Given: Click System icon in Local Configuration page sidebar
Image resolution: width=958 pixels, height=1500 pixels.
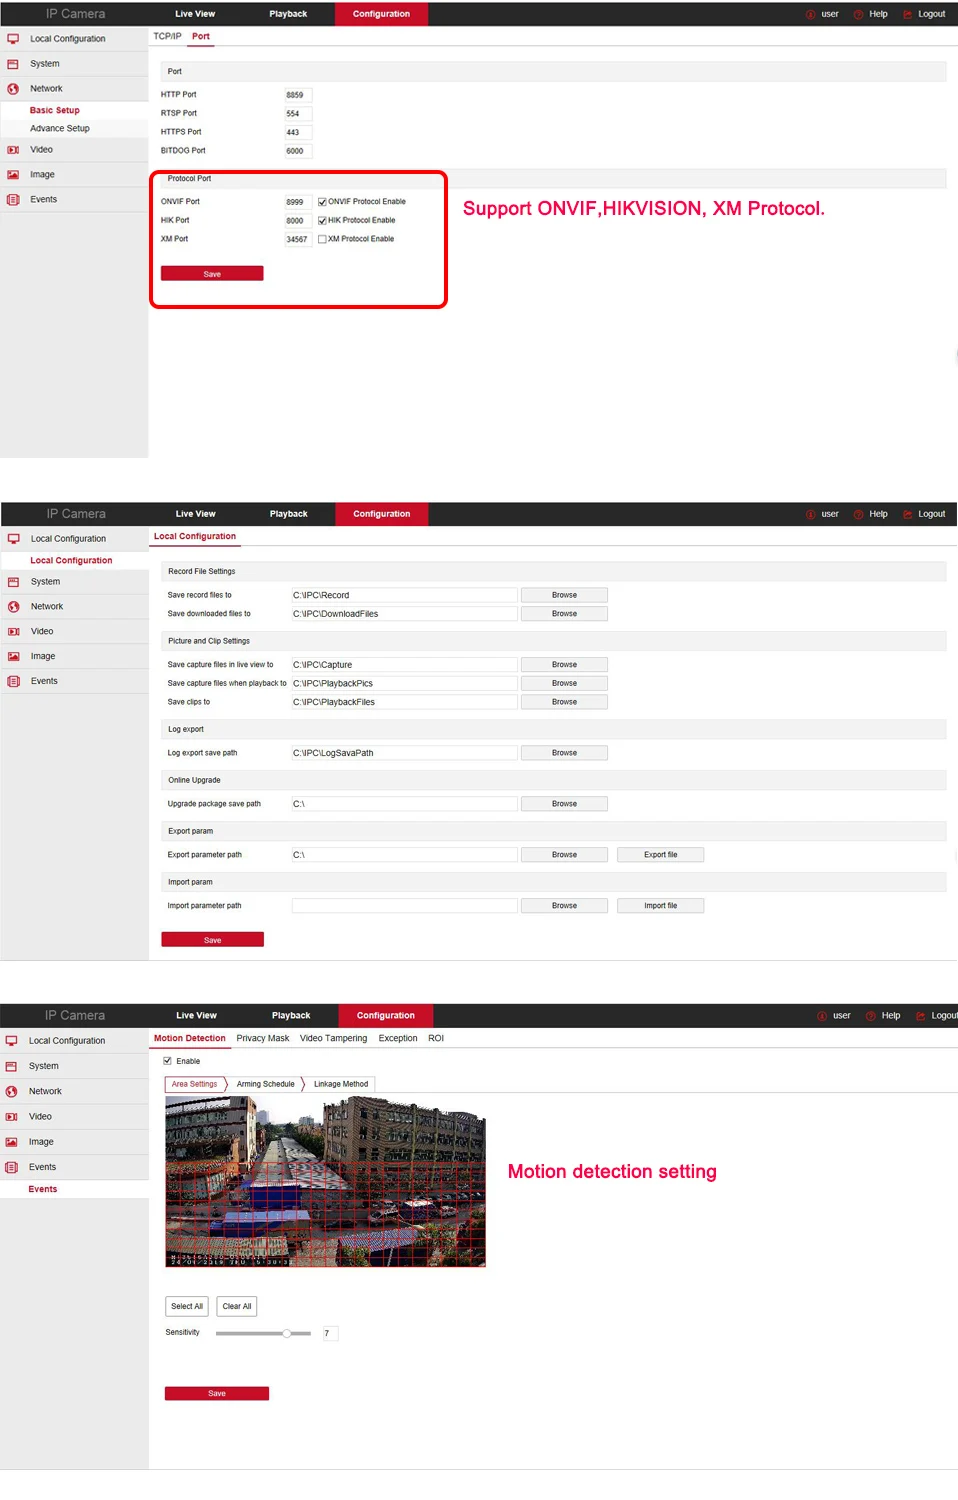Looking at the screenshot, I should click(13, 582).
